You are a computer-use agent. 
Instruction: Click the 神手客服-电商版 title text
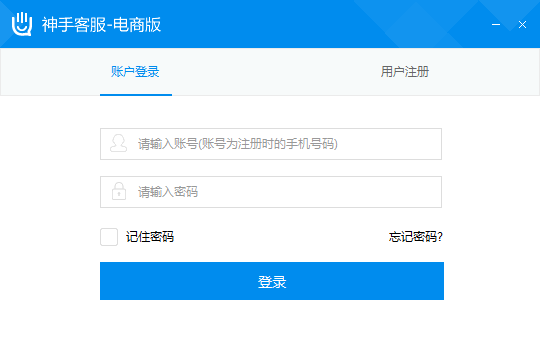[x=101, y=24]
